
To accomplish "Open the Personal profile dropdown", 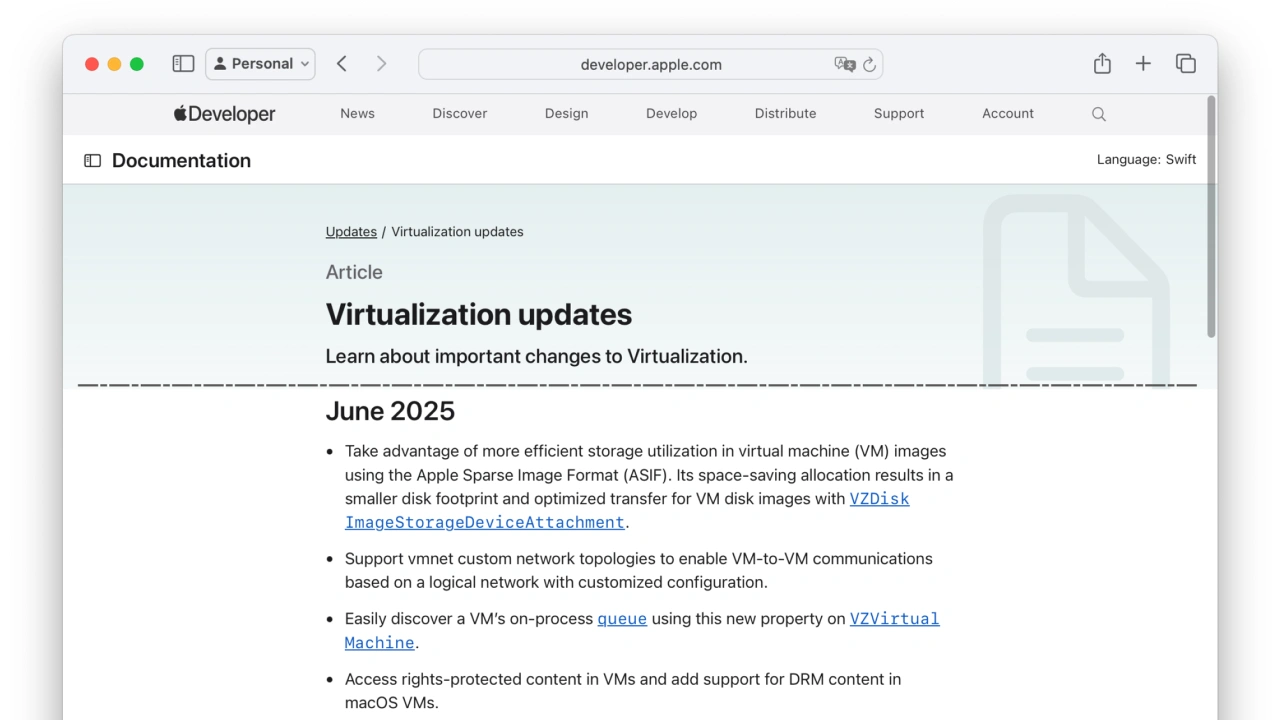I will point(260,64).
